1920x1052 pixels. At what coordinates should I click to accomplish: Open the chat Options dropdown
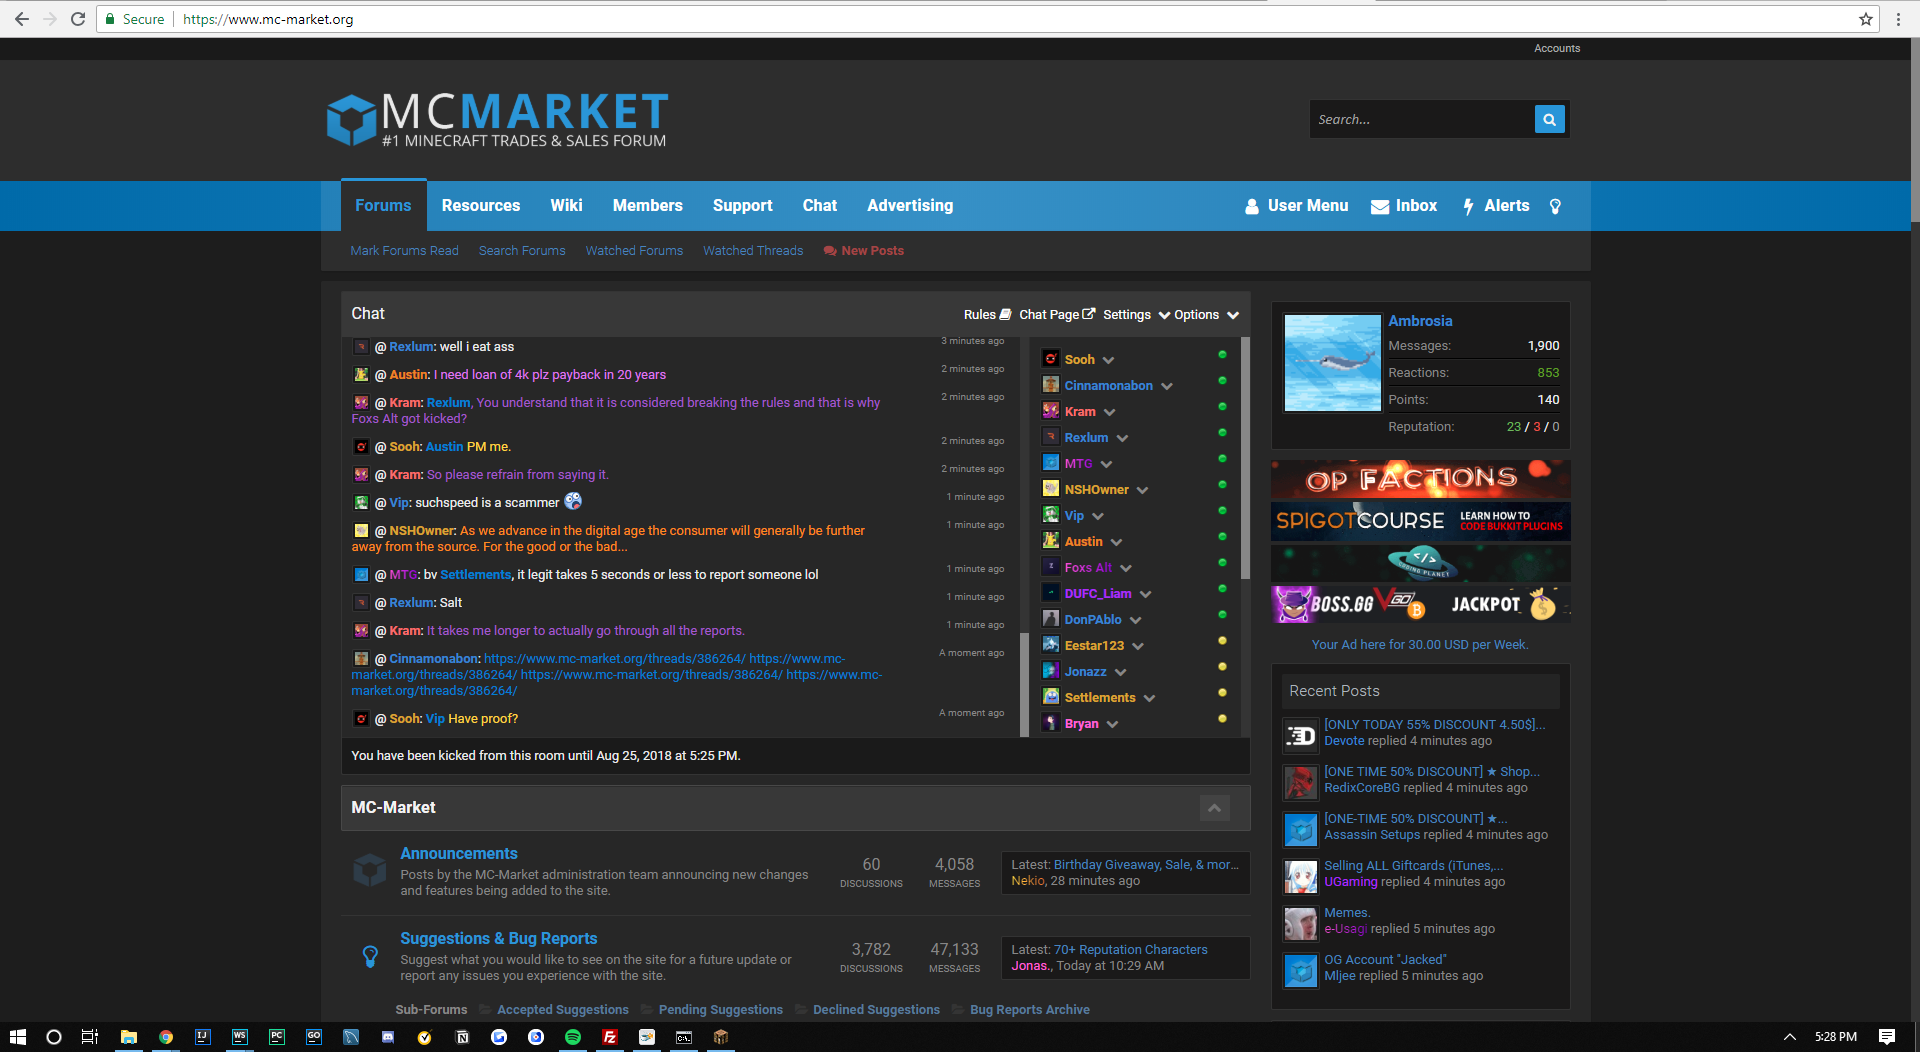point(1207,314)
